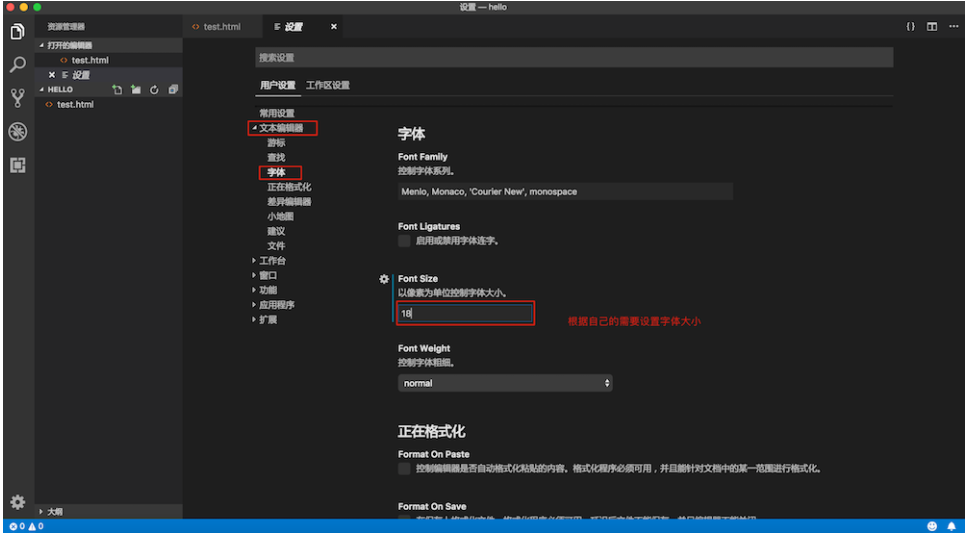This screenshot has height=538, width=969.
Task: Close 设置 in open editors list
Action: [x=52, y=75]
